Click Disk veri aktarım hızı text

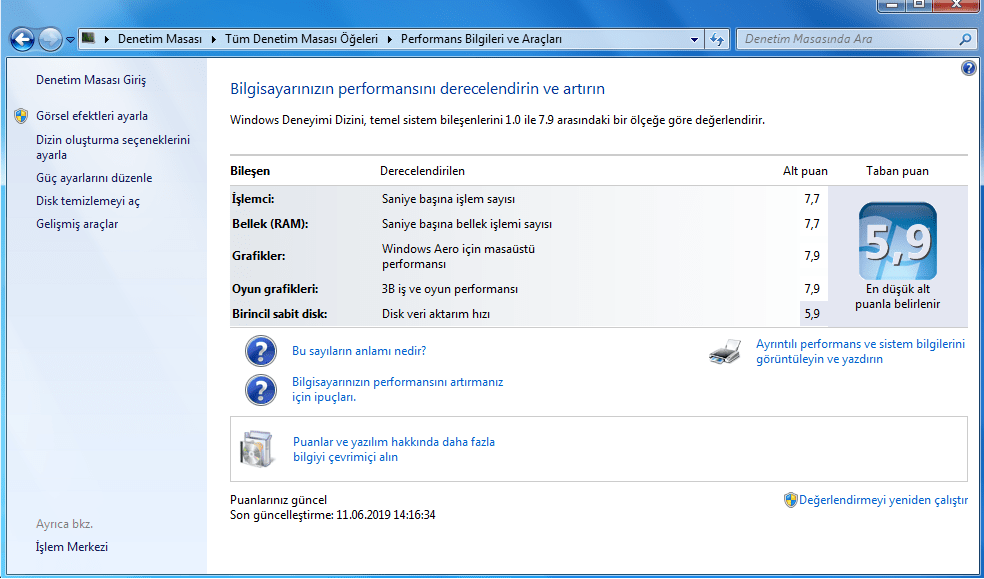pyautogui.click(x=436, y=314)
